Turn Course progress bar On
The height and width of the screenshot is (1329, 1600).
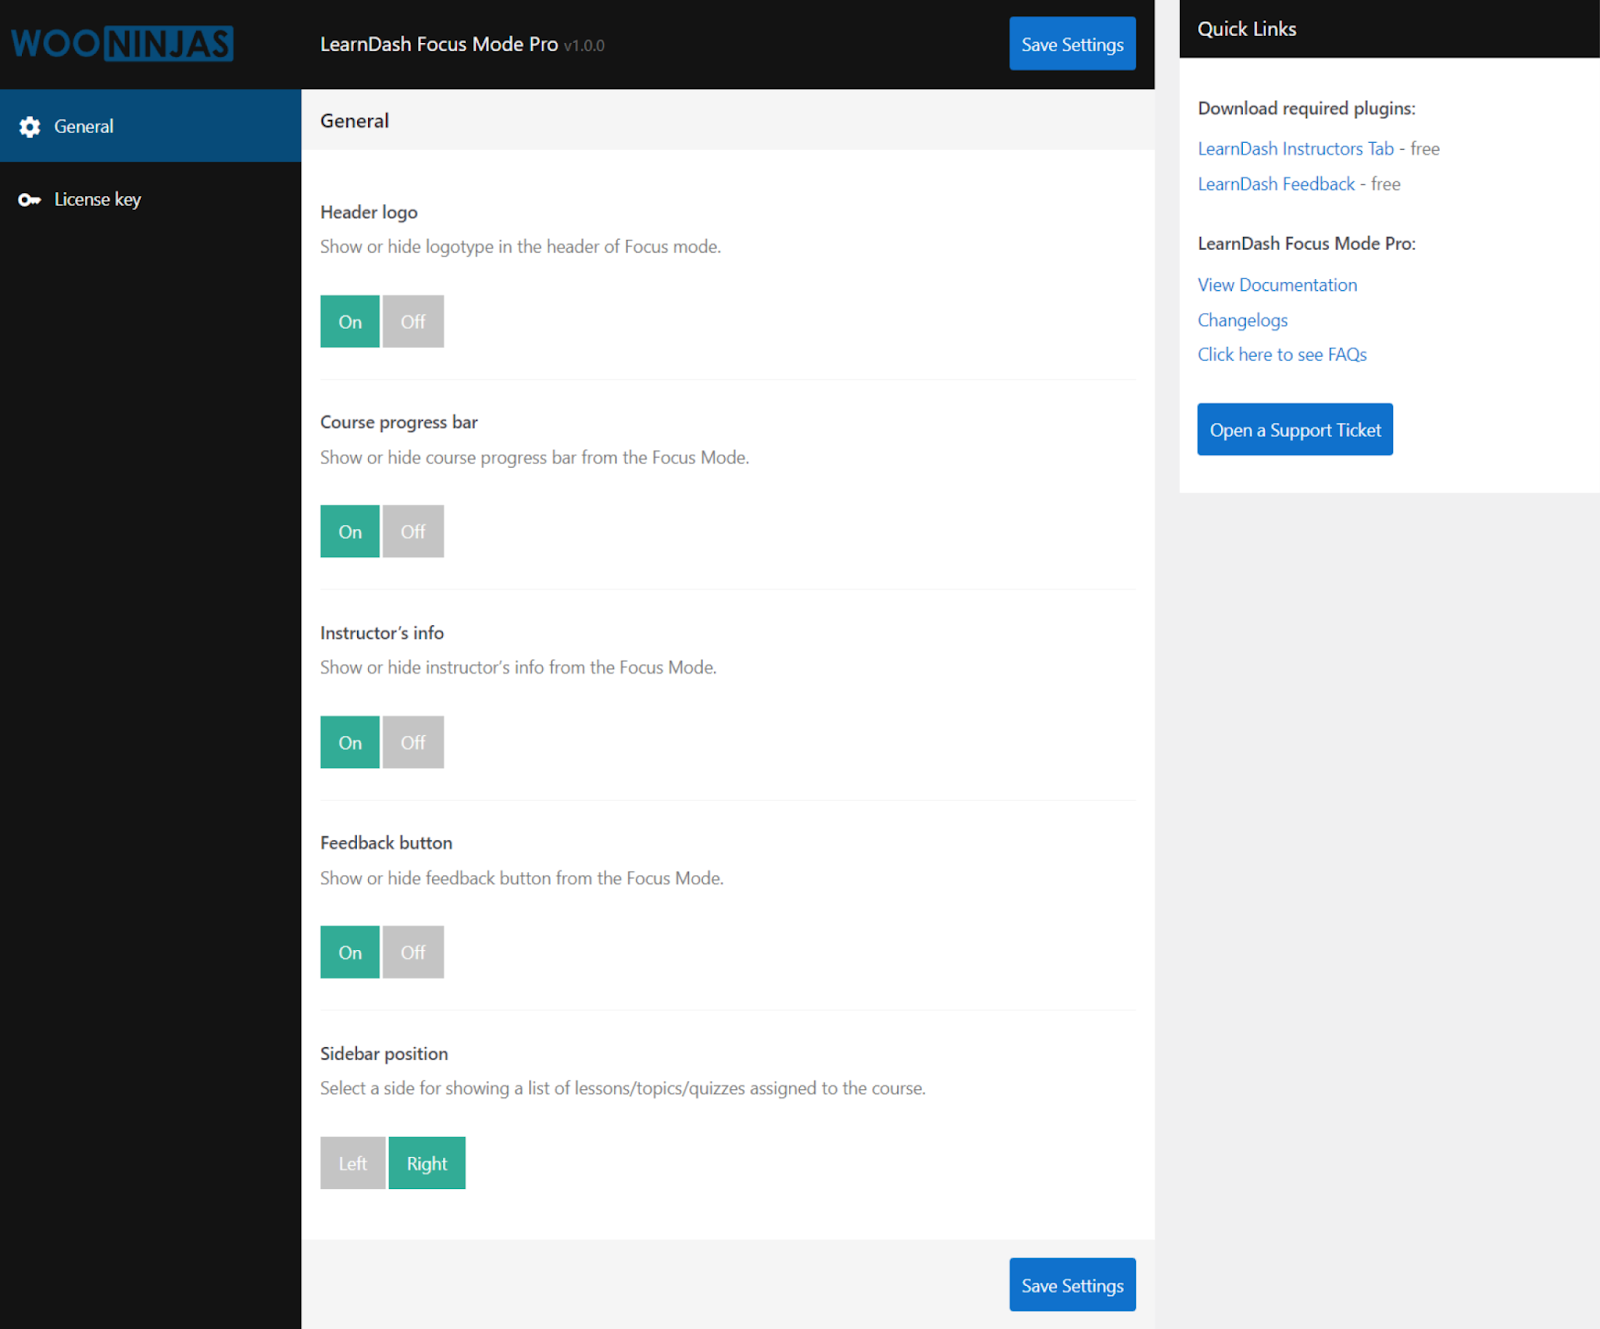click(x=350, y=532)
